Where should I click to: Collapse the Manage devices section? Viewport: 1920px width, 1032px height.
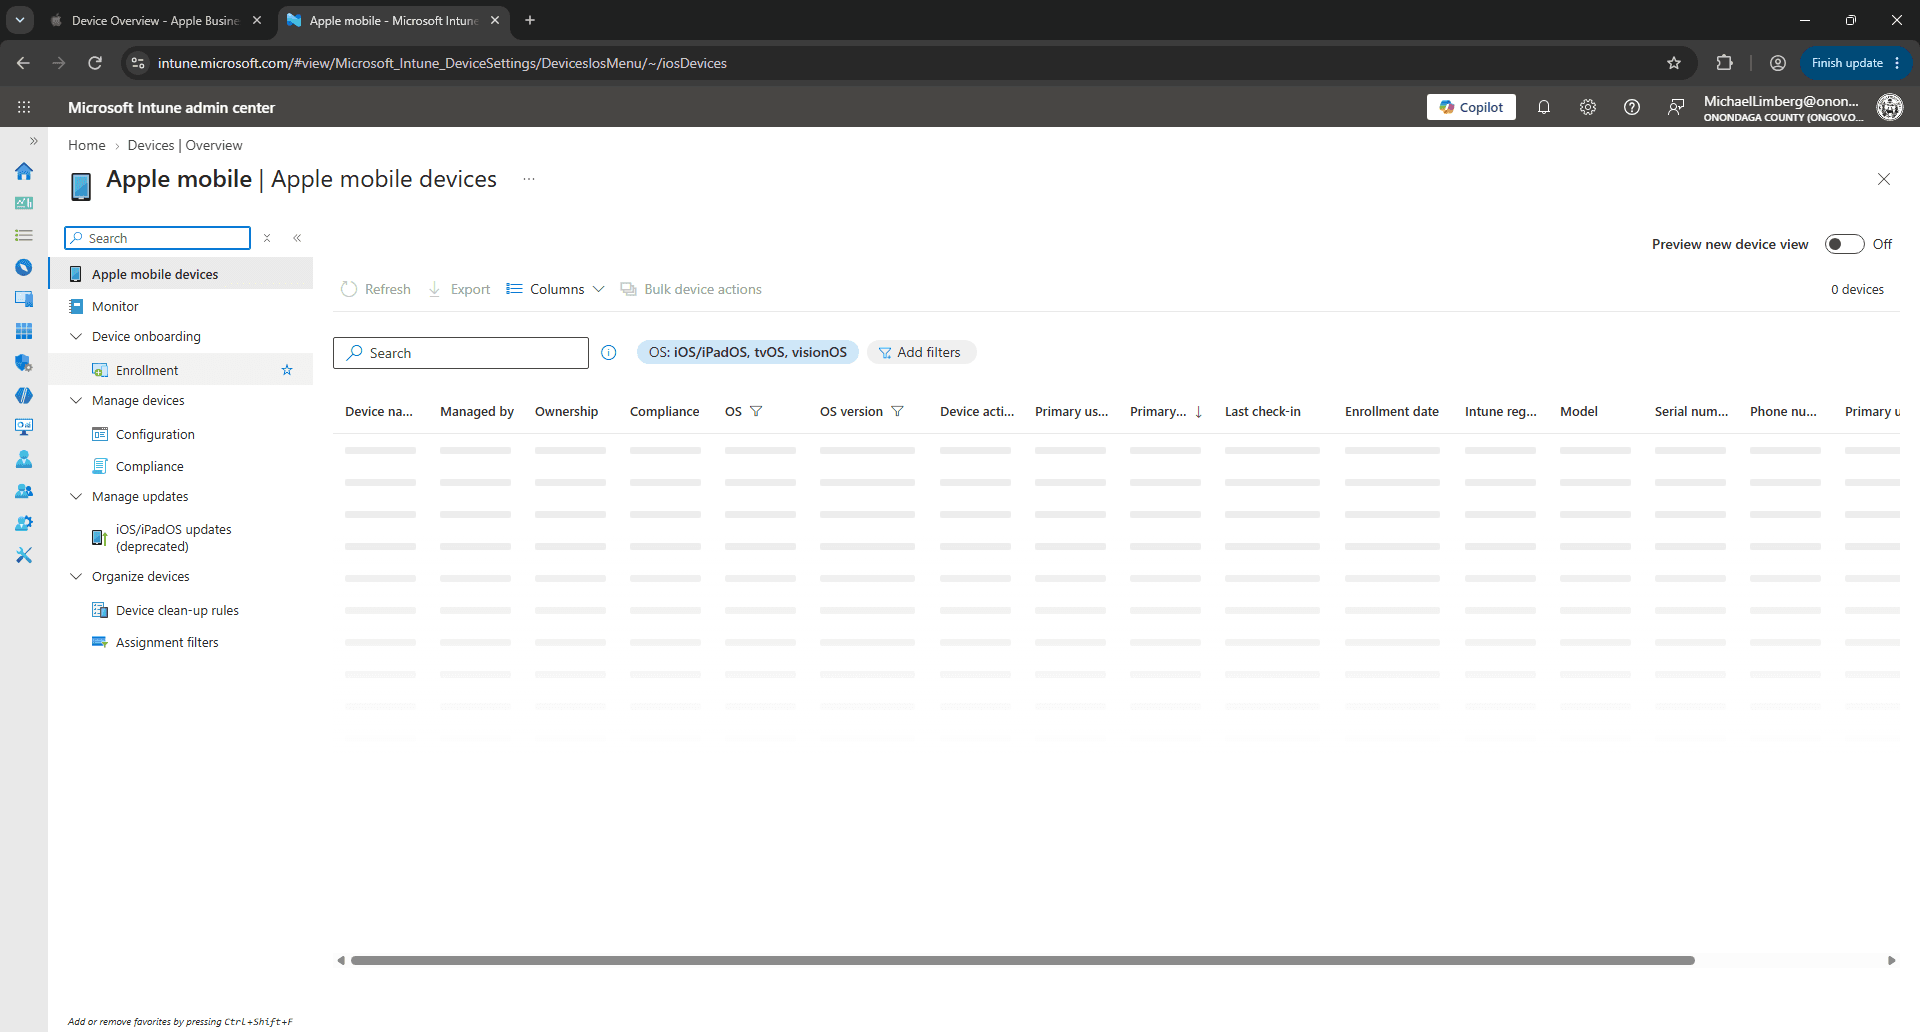coord(76,400)
